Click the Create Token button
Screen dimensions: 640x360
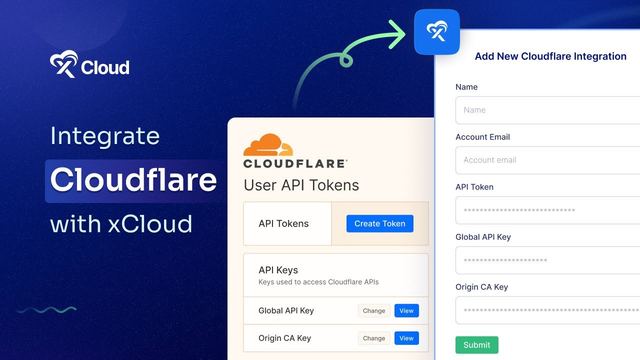(380, 224)
